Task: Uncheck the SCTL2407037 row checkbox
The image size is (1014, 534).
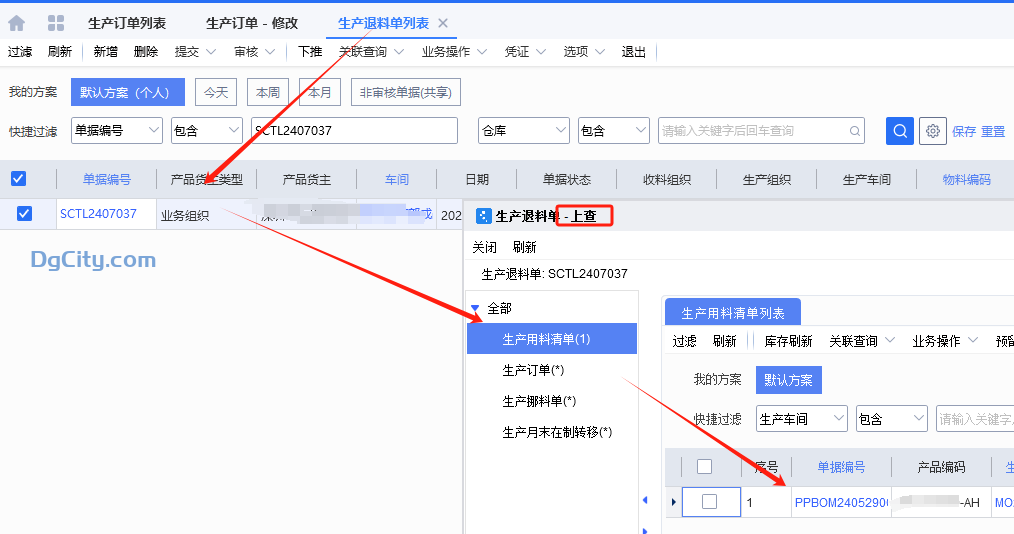Action: (x=24, y=214)
